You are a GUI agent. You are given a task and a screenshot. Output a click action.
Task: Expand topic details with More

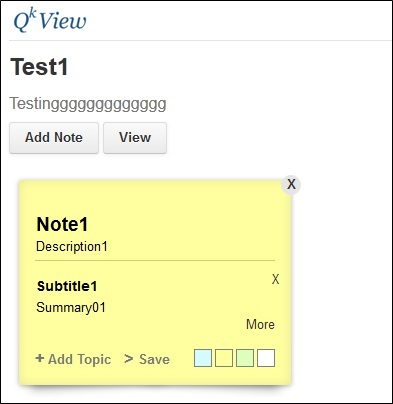click(x=260, y=324)
